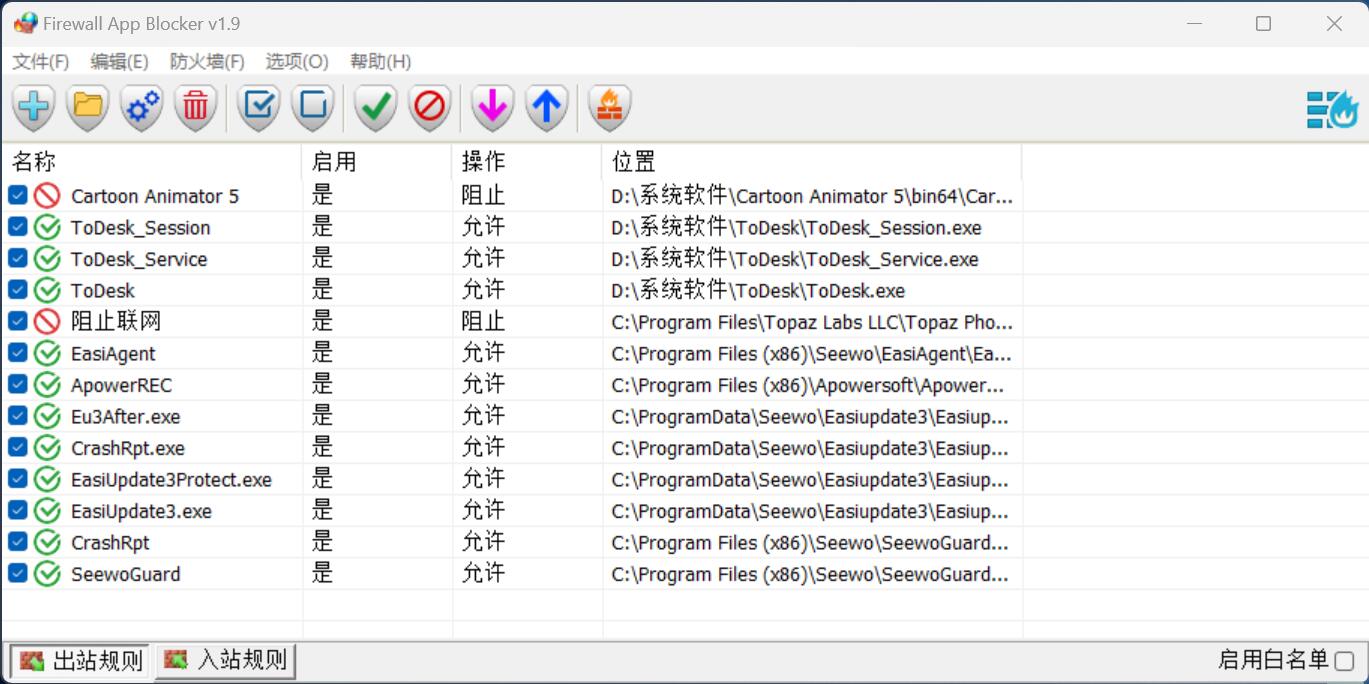1369x684 pixels.
Task: Click the green checkmark Allow icon
Action: click(376, 106)
